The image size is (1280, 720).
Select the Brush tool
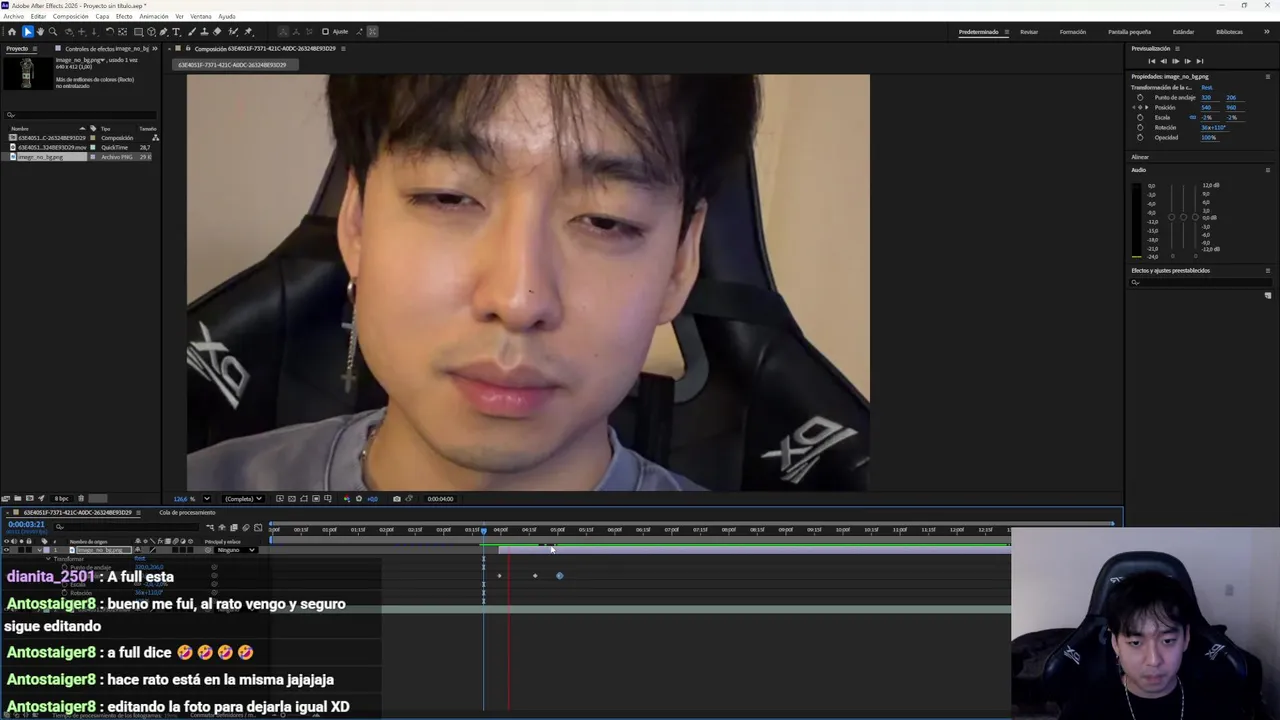[191, 32]
